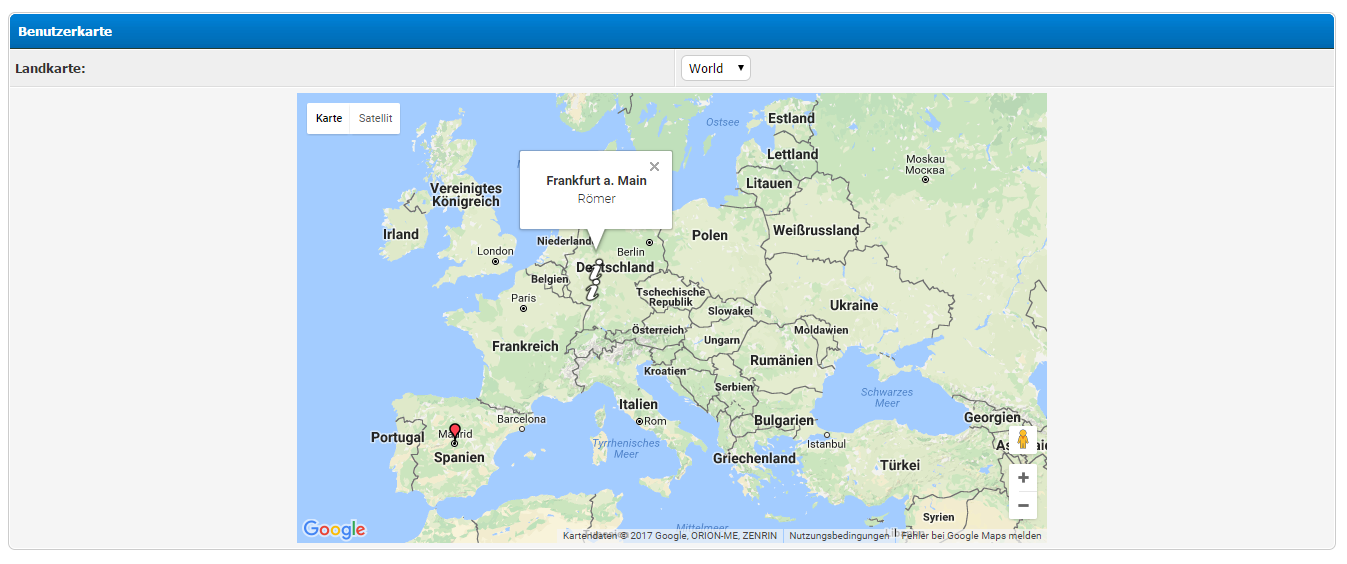Click the Polen country label
The image size is (1347, 564).
tap(710, 235)
